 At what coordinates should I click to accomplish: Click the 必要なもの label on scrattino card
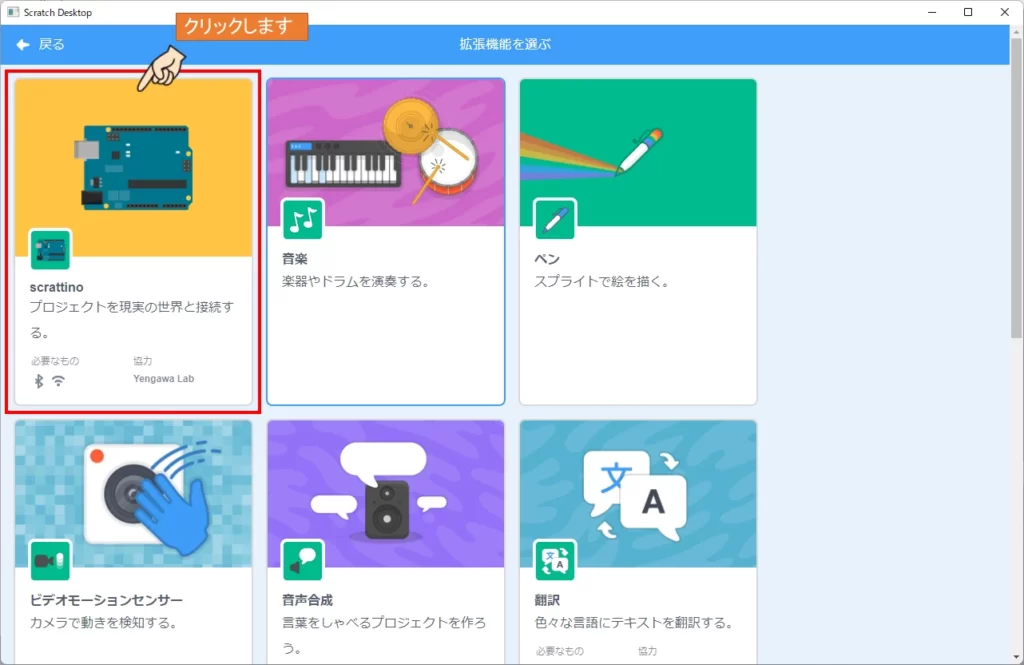(55, 361)
